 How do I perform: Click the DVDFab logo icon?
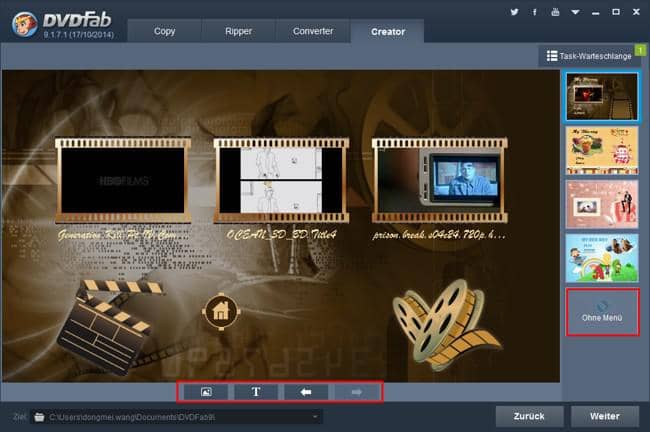[25, 24]
